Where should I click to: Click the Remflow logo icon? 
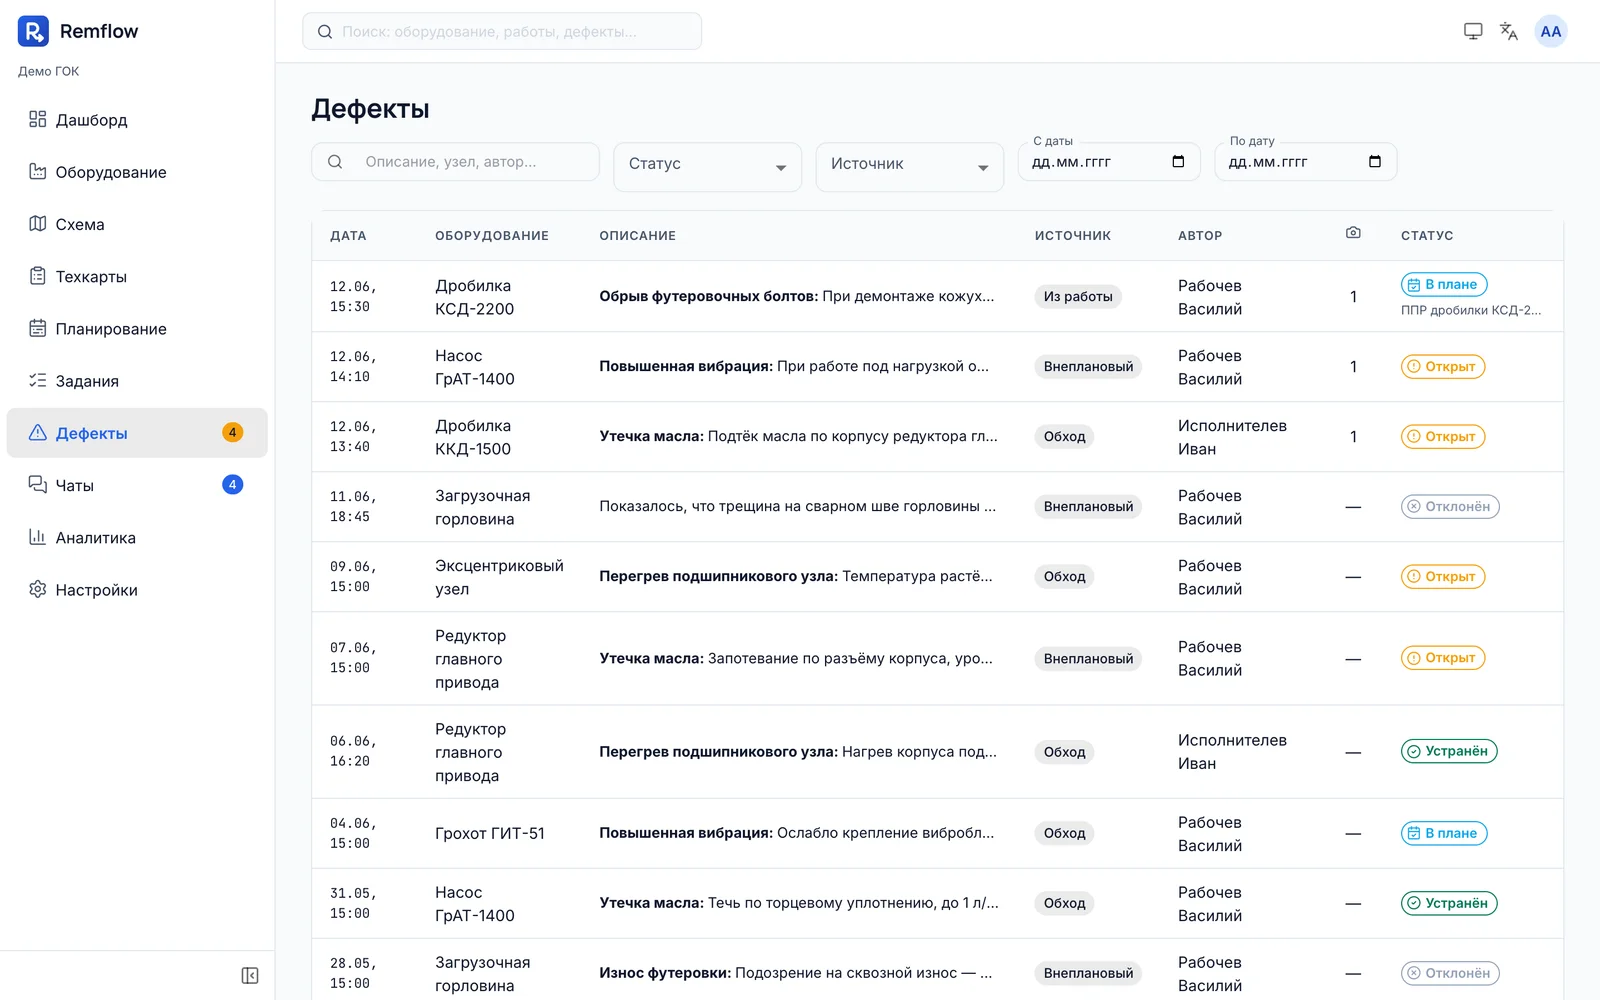pos(33,31)
